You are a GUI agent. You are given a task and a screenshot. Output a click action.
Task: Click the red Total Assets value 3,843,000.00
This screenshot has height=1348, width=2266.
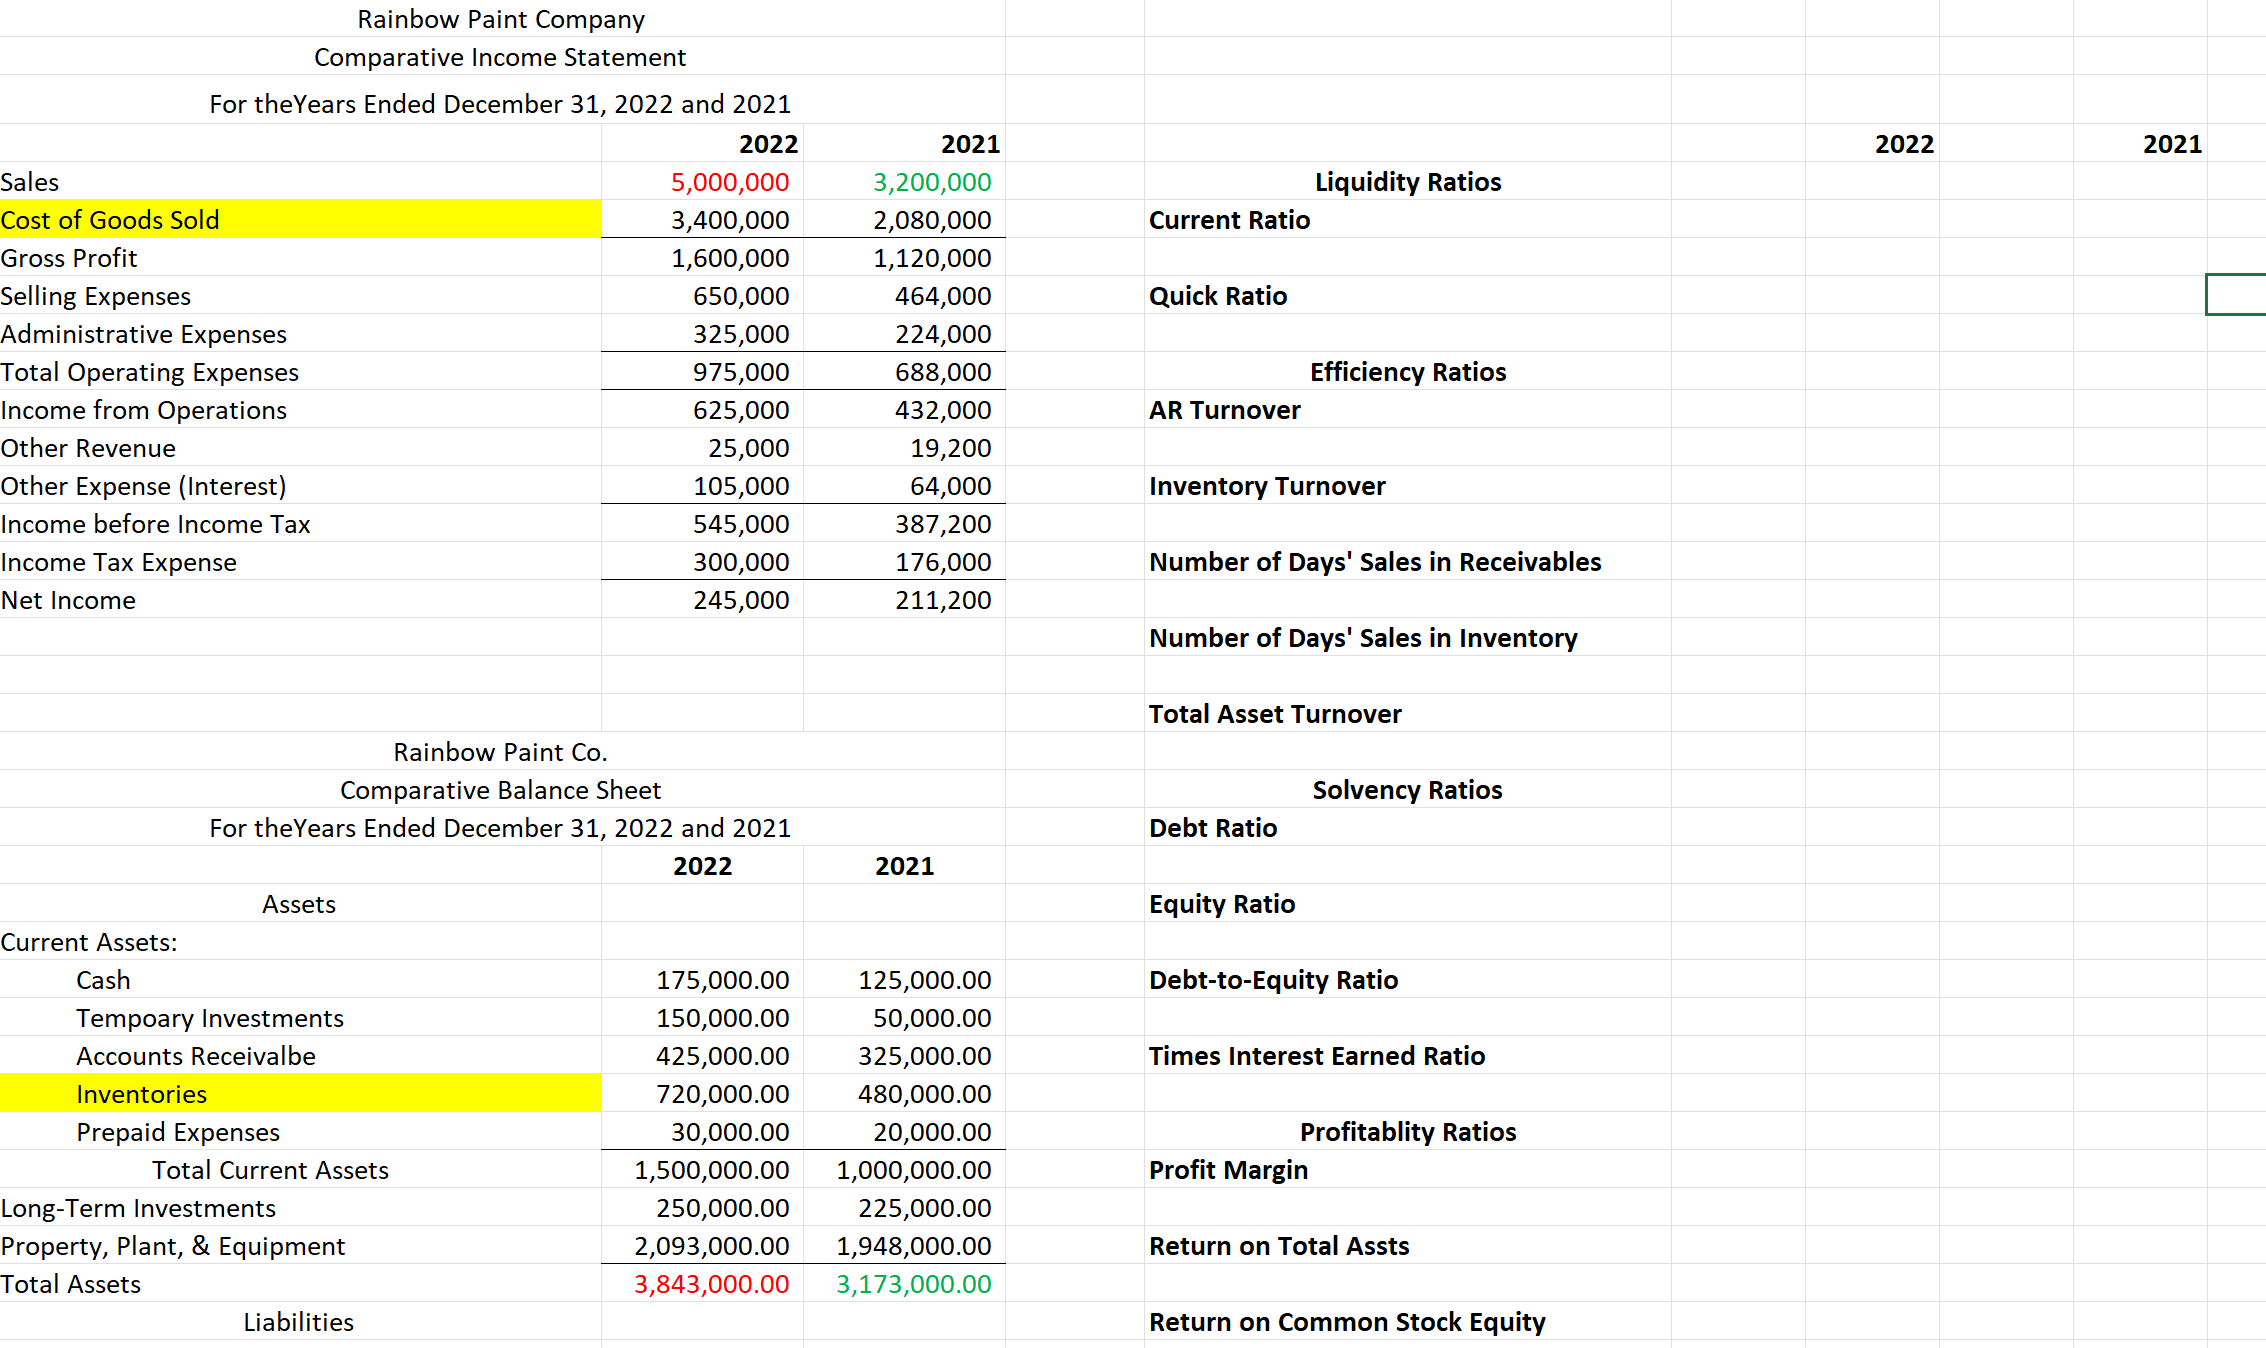click(x=712, y=1284)
